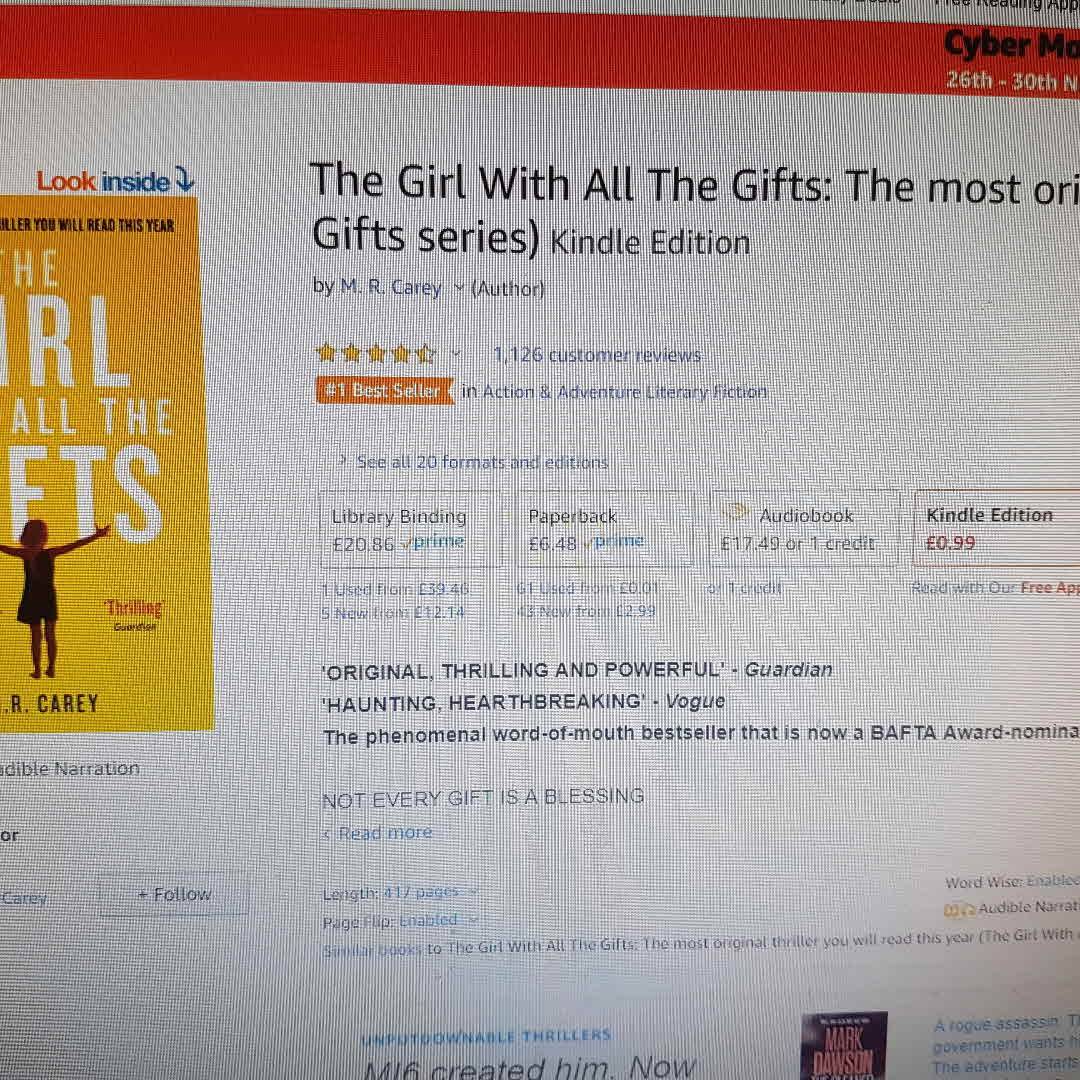1080x1080 pixels.
Task: Click the star rating icons
Action: tap(375, 354)
